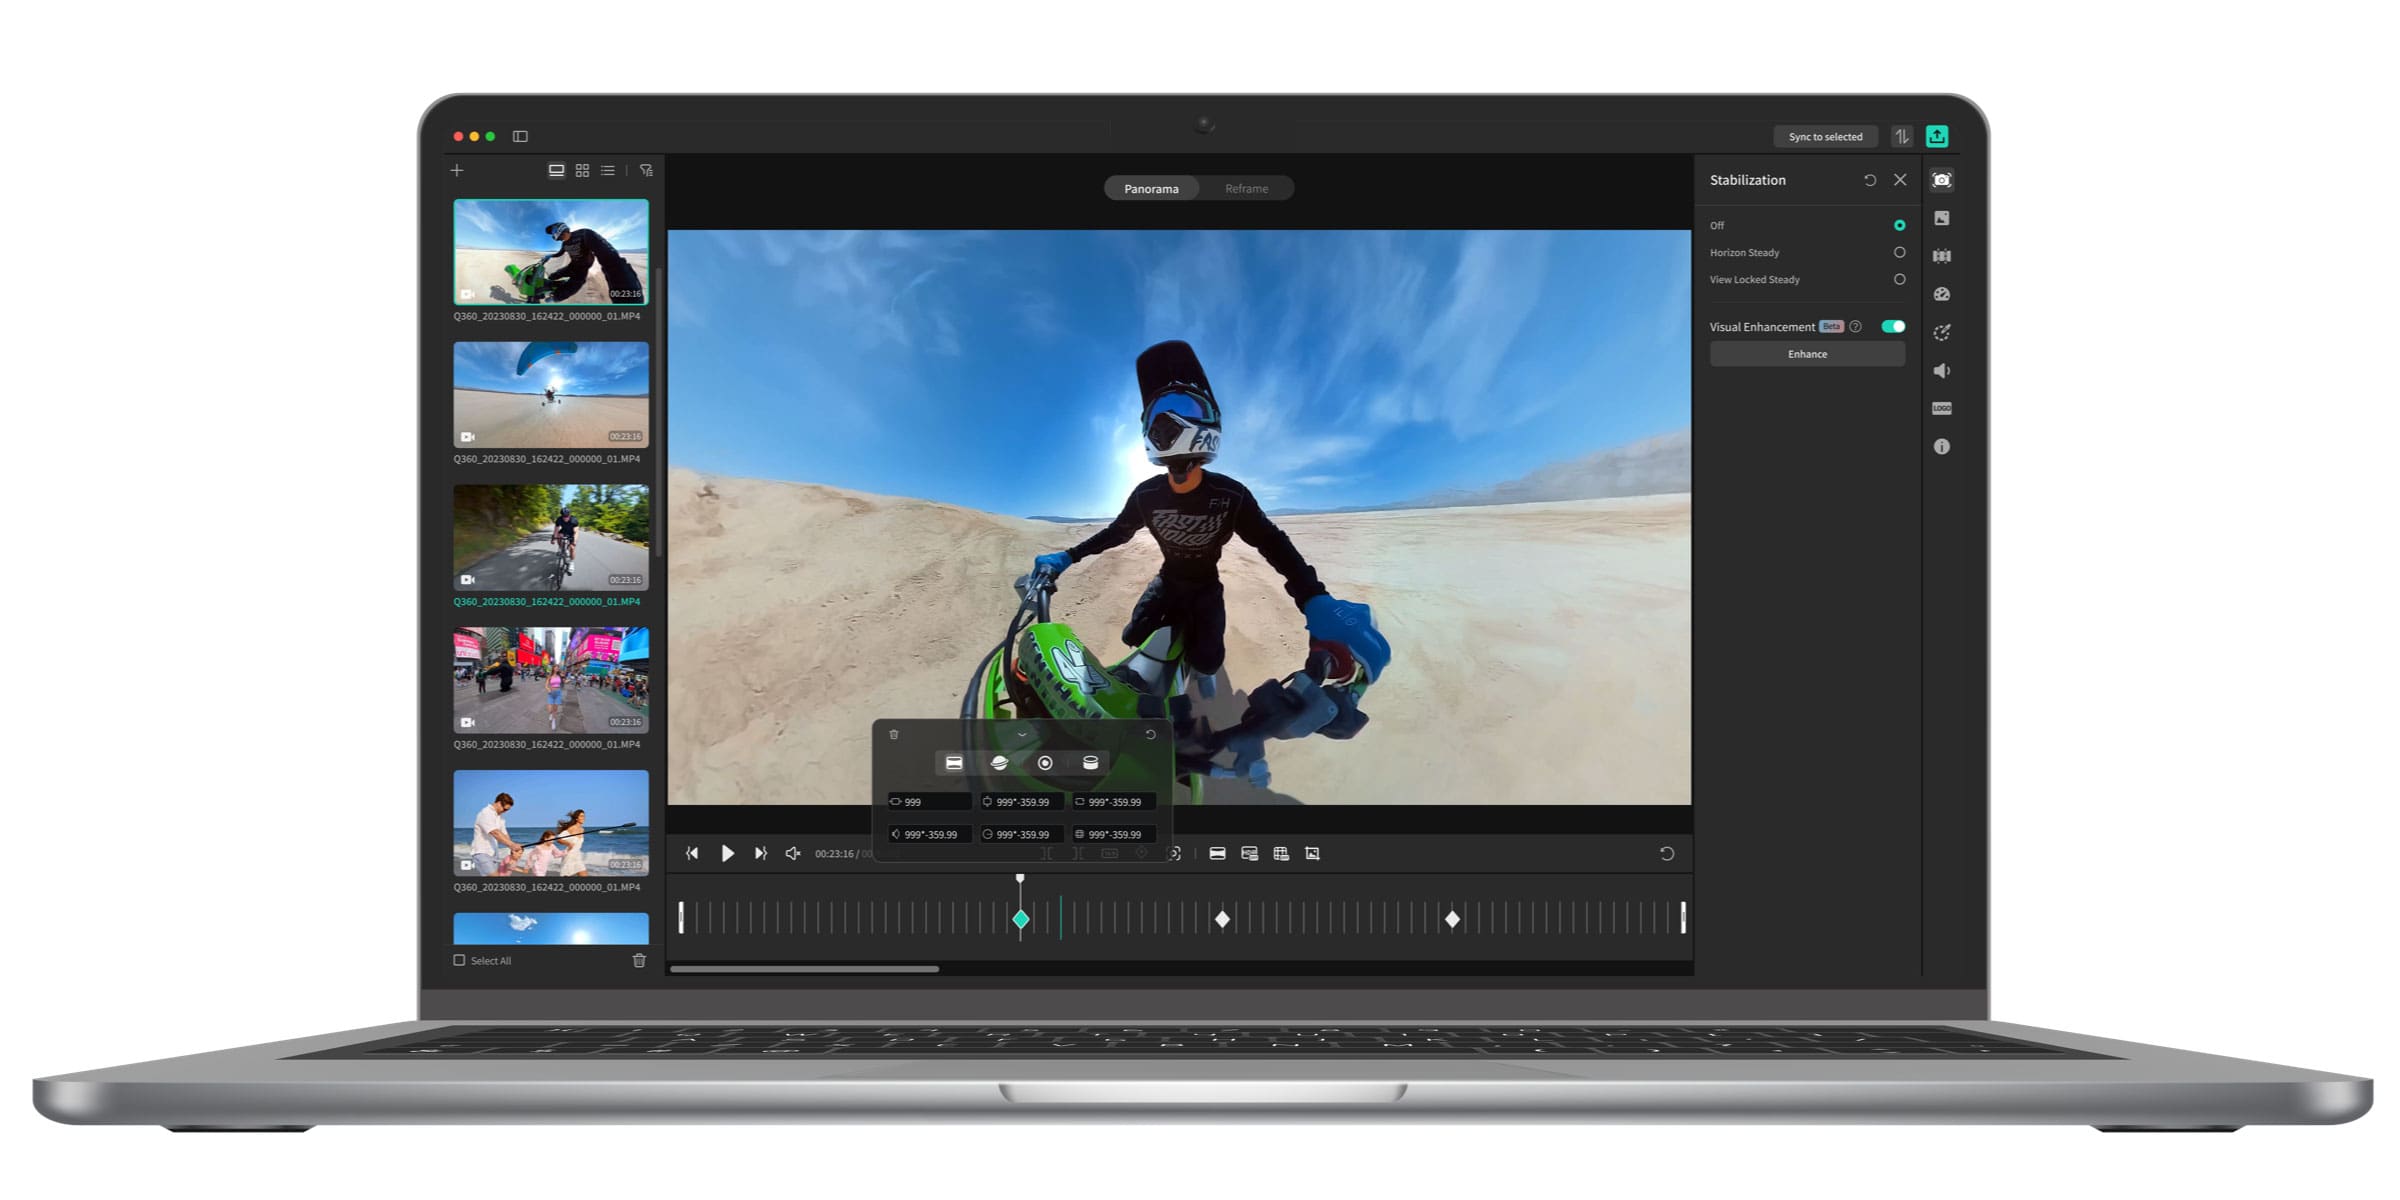Click the Enhance button
Image resolution: width=2400 pixels, height=1200 pixels.
1806,354
